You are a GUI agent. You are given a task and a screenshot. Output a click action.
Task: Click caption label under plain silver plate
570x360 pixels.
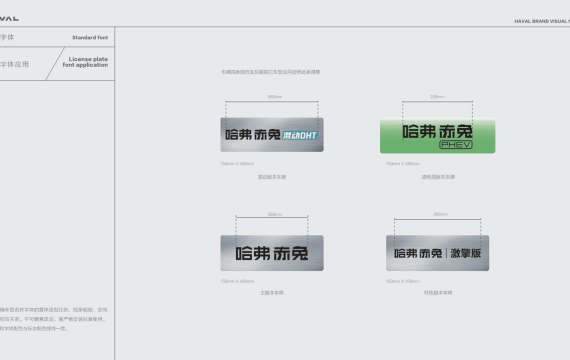pyautogui.click(x=272, y=293)
